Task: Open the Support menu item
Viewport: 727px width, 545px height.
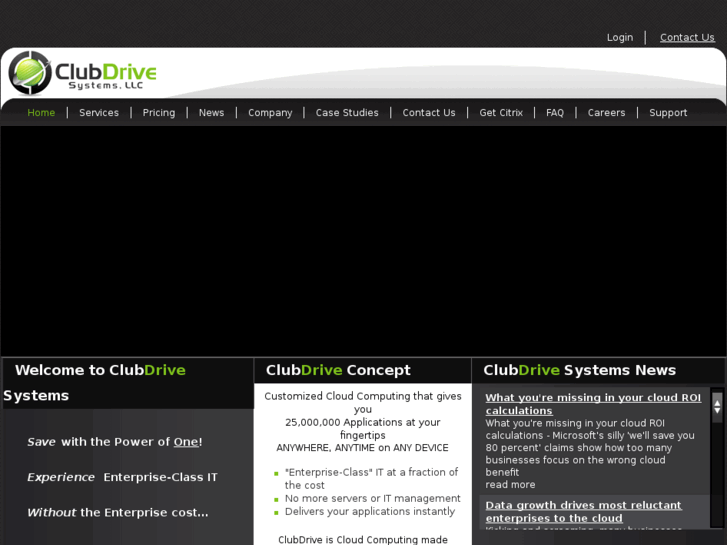Action: pyautogui.click(x=668, y=113)
